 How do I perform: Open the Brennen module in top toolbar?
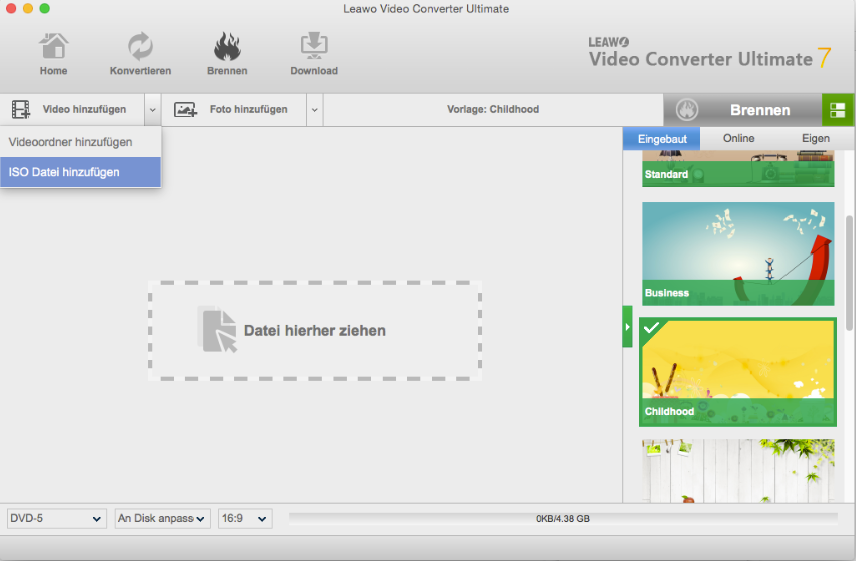point(227,54)
